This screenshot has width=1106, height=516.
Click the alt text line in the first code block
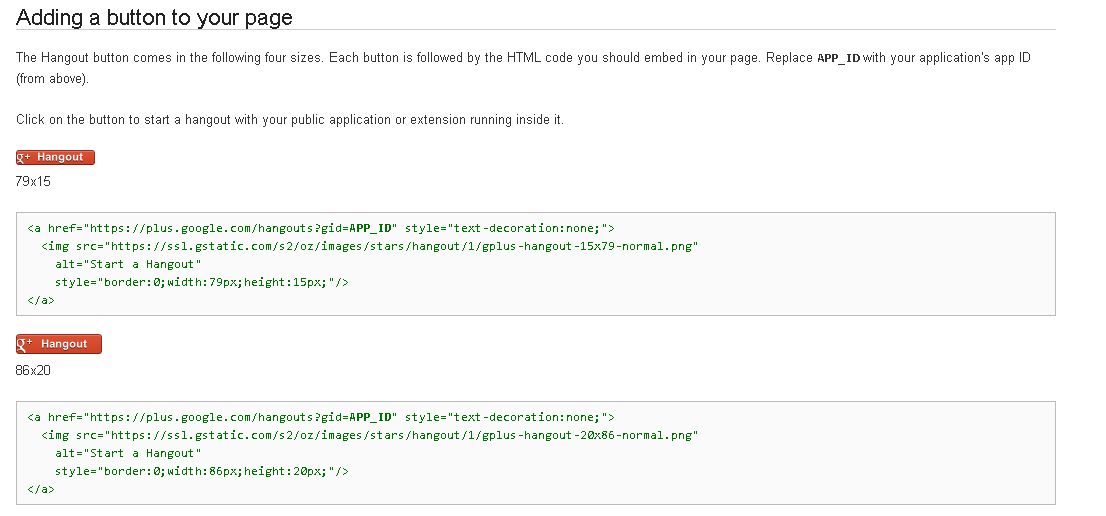click(129, 264)
